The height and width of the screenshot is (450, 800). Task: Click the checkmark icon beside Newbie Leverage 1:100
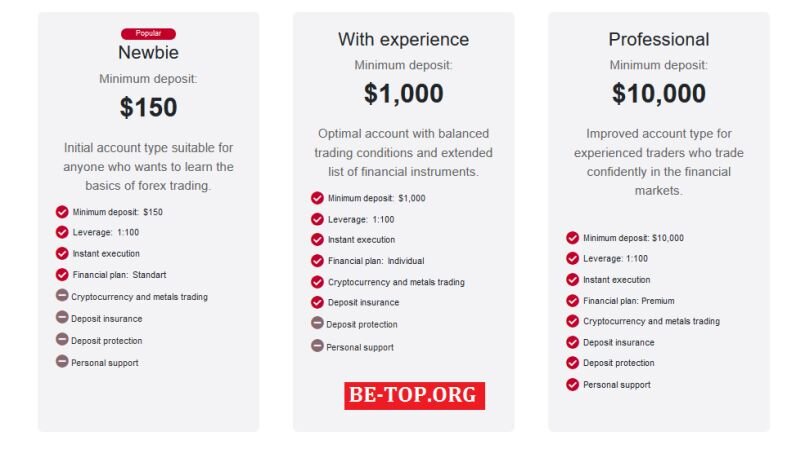click(x=62, y=232)
